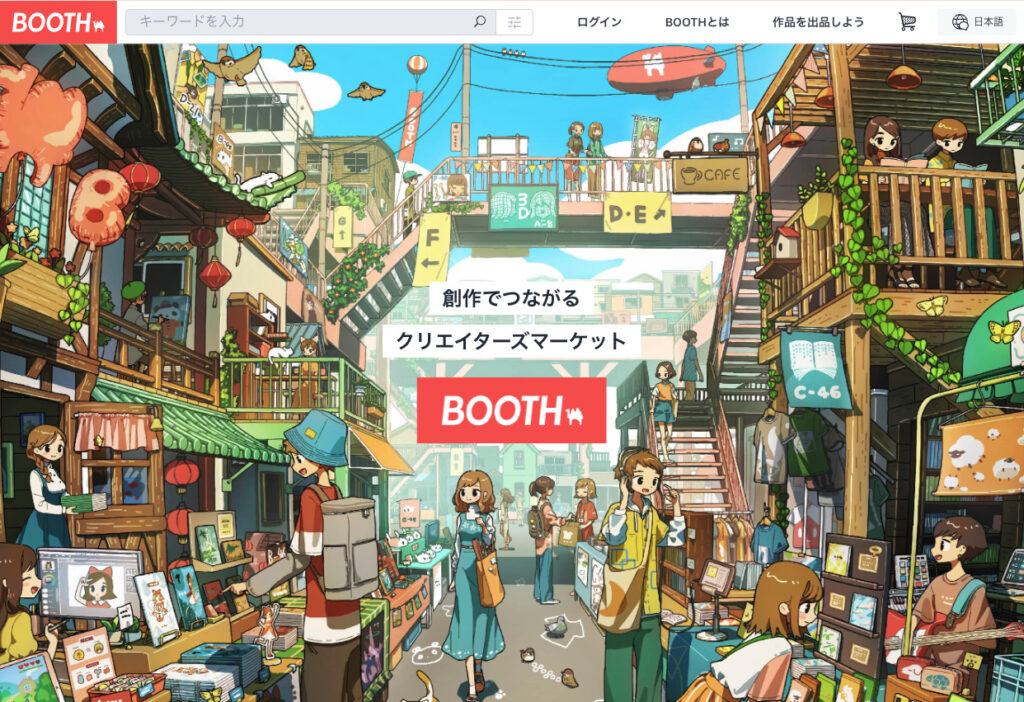Expand the search filter options next to search bar

coord(515,19)
